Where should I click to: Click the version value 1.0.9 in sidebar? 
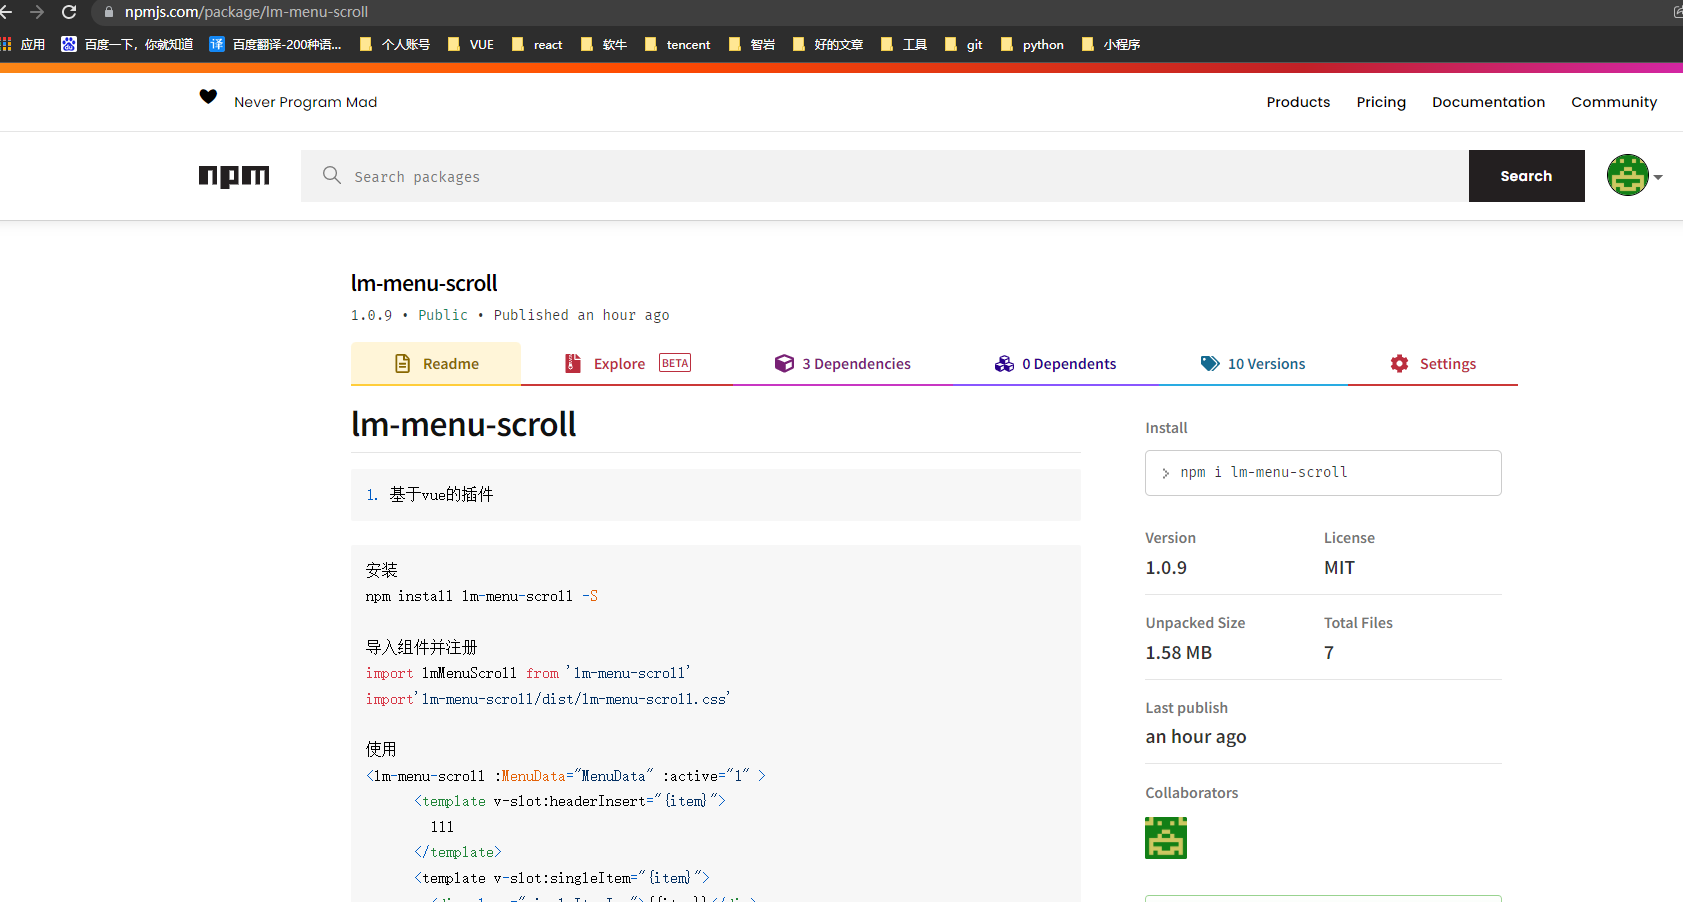1166,568
